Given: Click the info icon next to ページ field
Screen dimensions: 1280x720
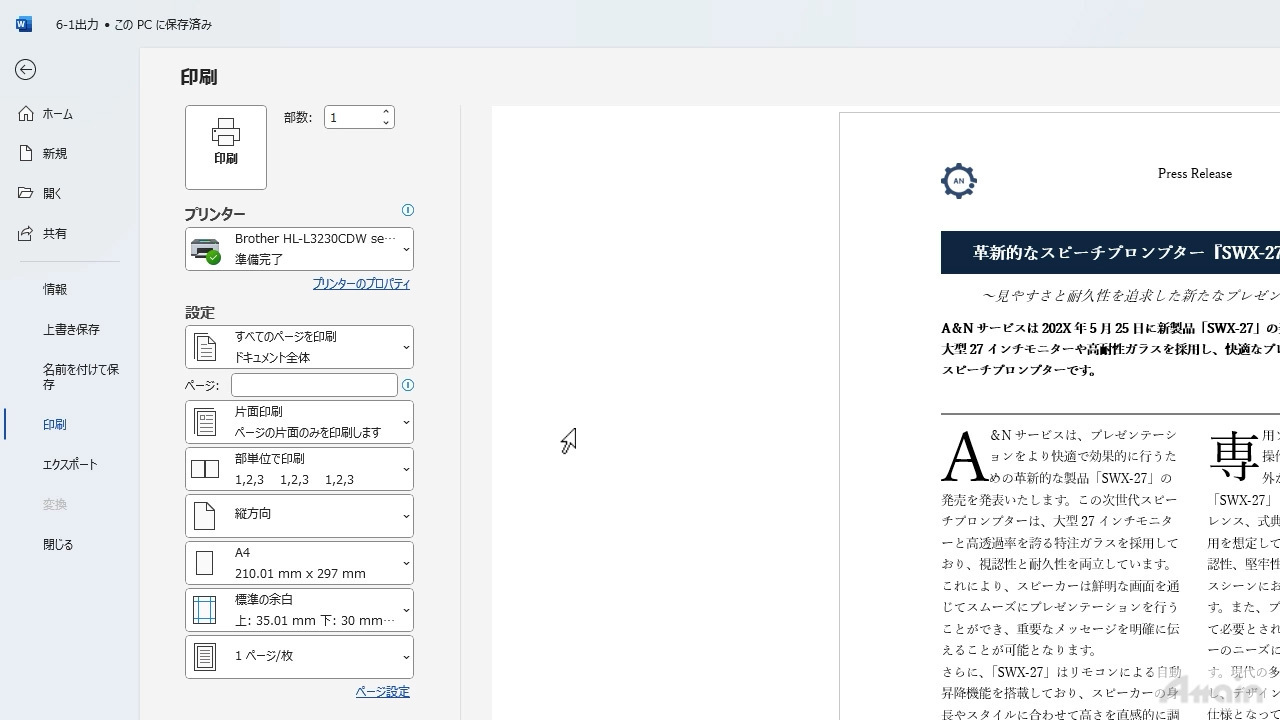Looking at the screenshot, I should (x=407, y=385).
